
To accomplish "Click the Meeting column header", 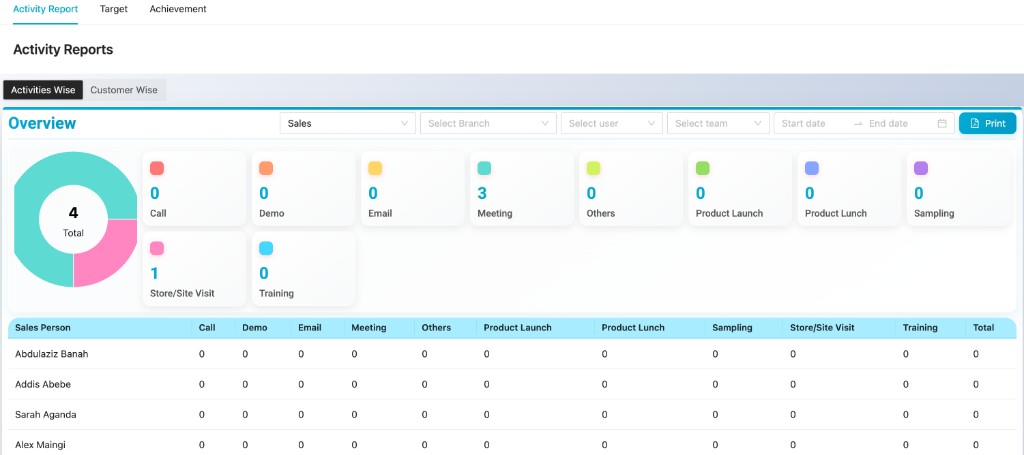I will tap(369, 328).
